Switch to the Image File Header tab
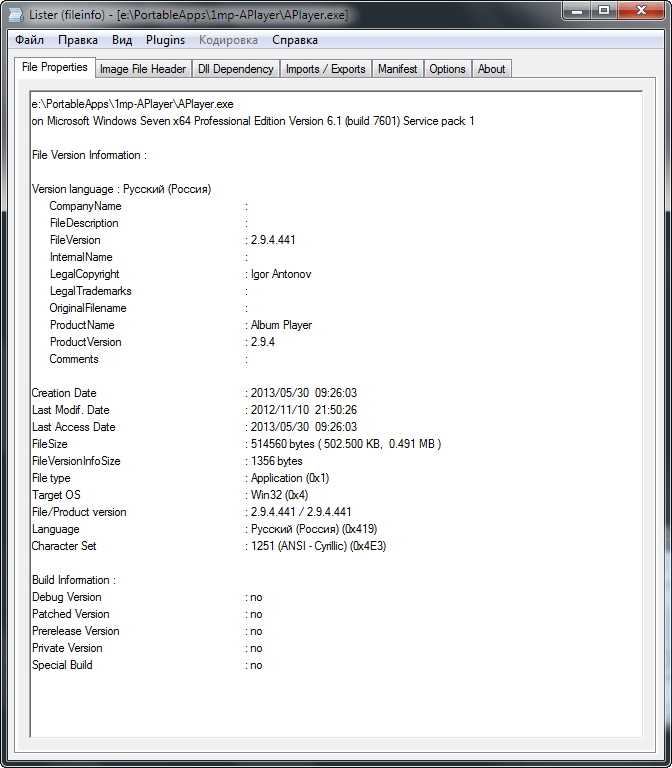 (x=143, y=69)
